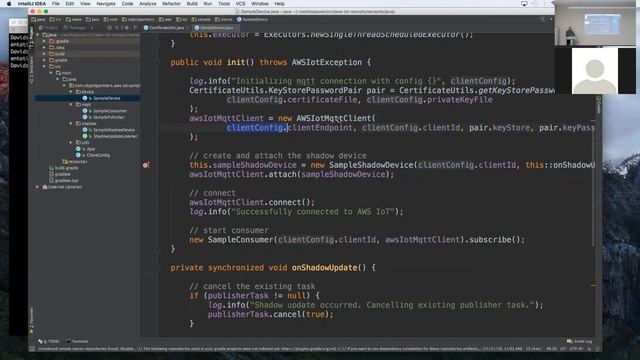This screenshot has width=640, height=360.
Task: Click the scroll-from-source target icon
Action: coord(109,28)
